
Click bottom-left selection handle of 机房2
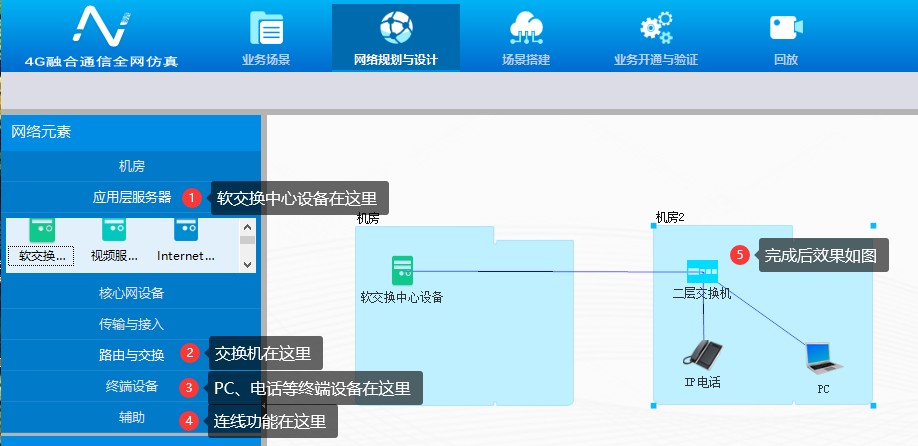click(653, 405)
